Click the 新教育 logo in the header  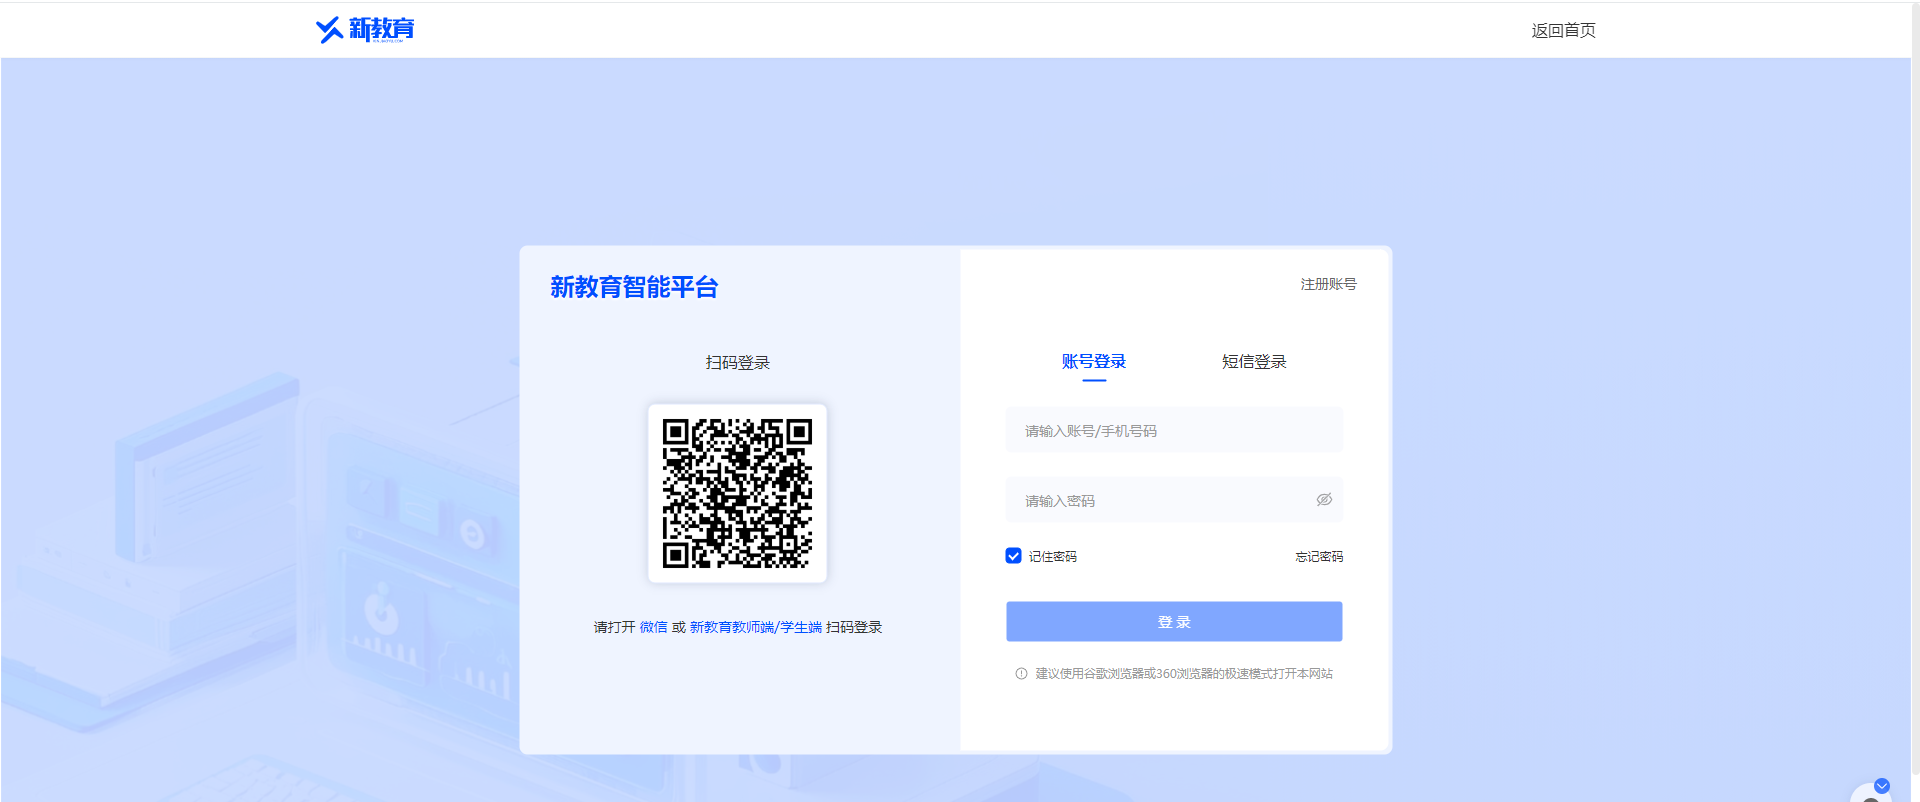pos(365,30)
